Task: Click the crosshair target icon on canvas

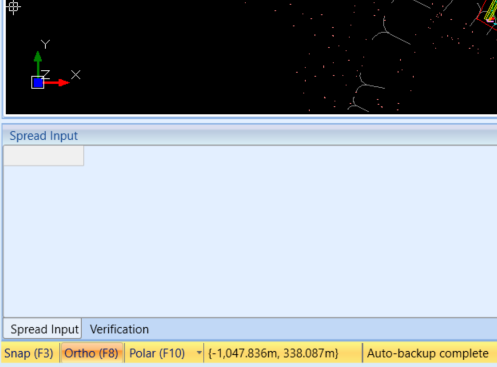Action: tap(13, 7)
